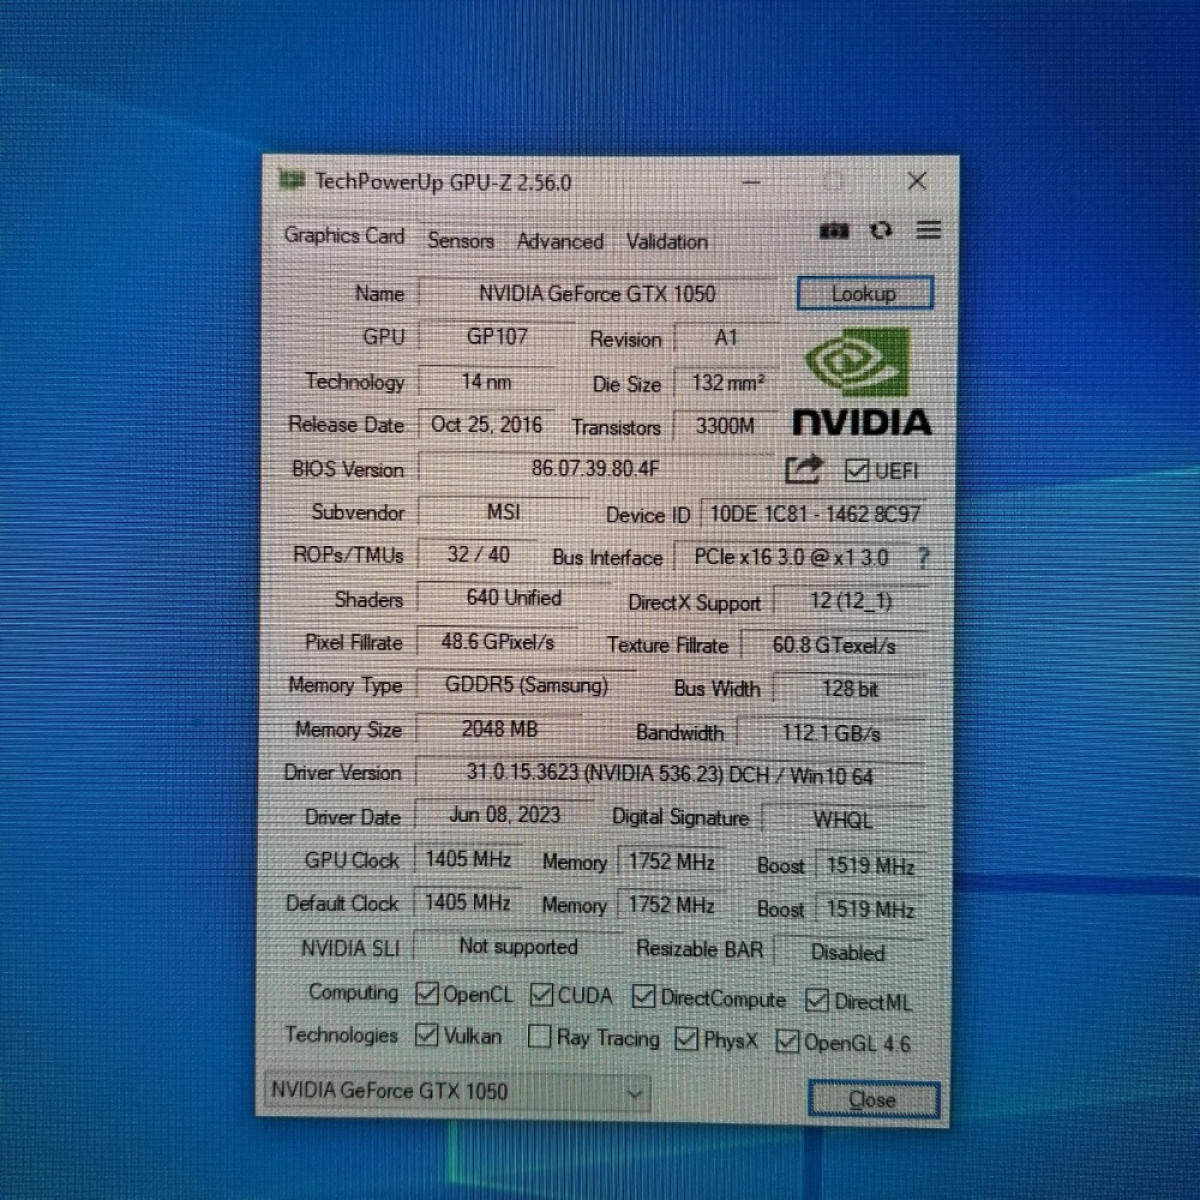
Task: Select the Graphics Card tab
Action: tap(344, 236)
